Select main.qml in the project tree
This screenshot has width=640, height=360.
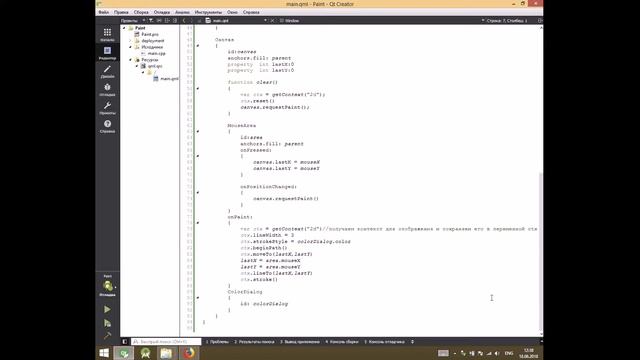pyautogui.click(x=169, y=78)
